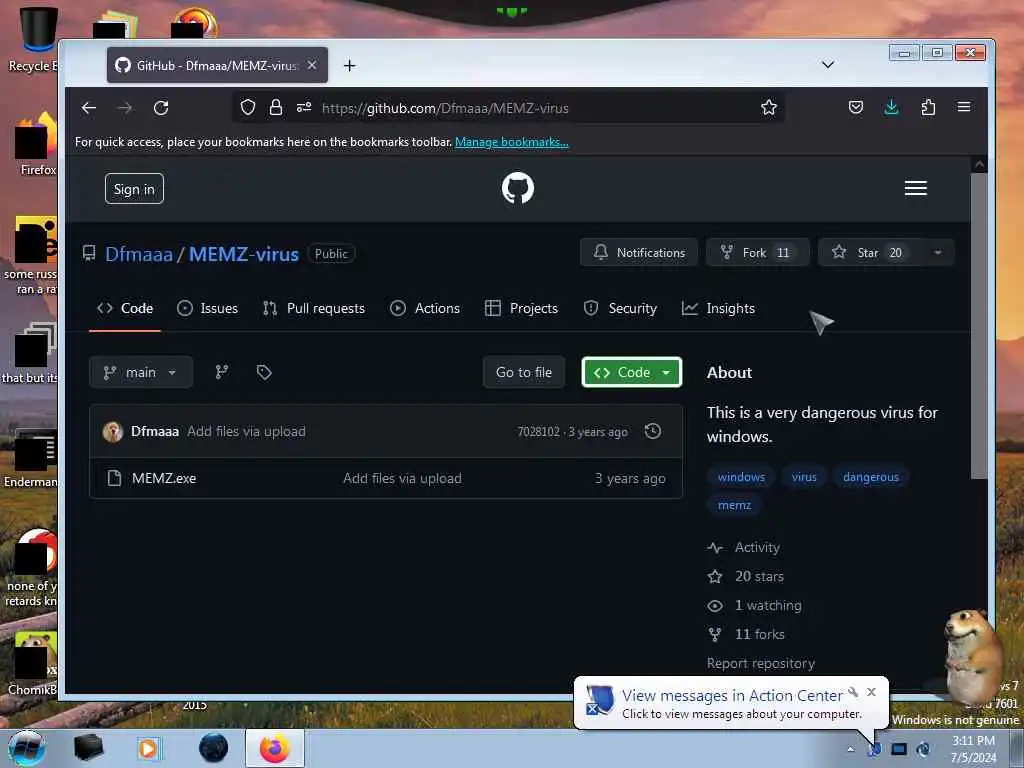Click the Firefox taskbar icon

(x=275, y=748)
